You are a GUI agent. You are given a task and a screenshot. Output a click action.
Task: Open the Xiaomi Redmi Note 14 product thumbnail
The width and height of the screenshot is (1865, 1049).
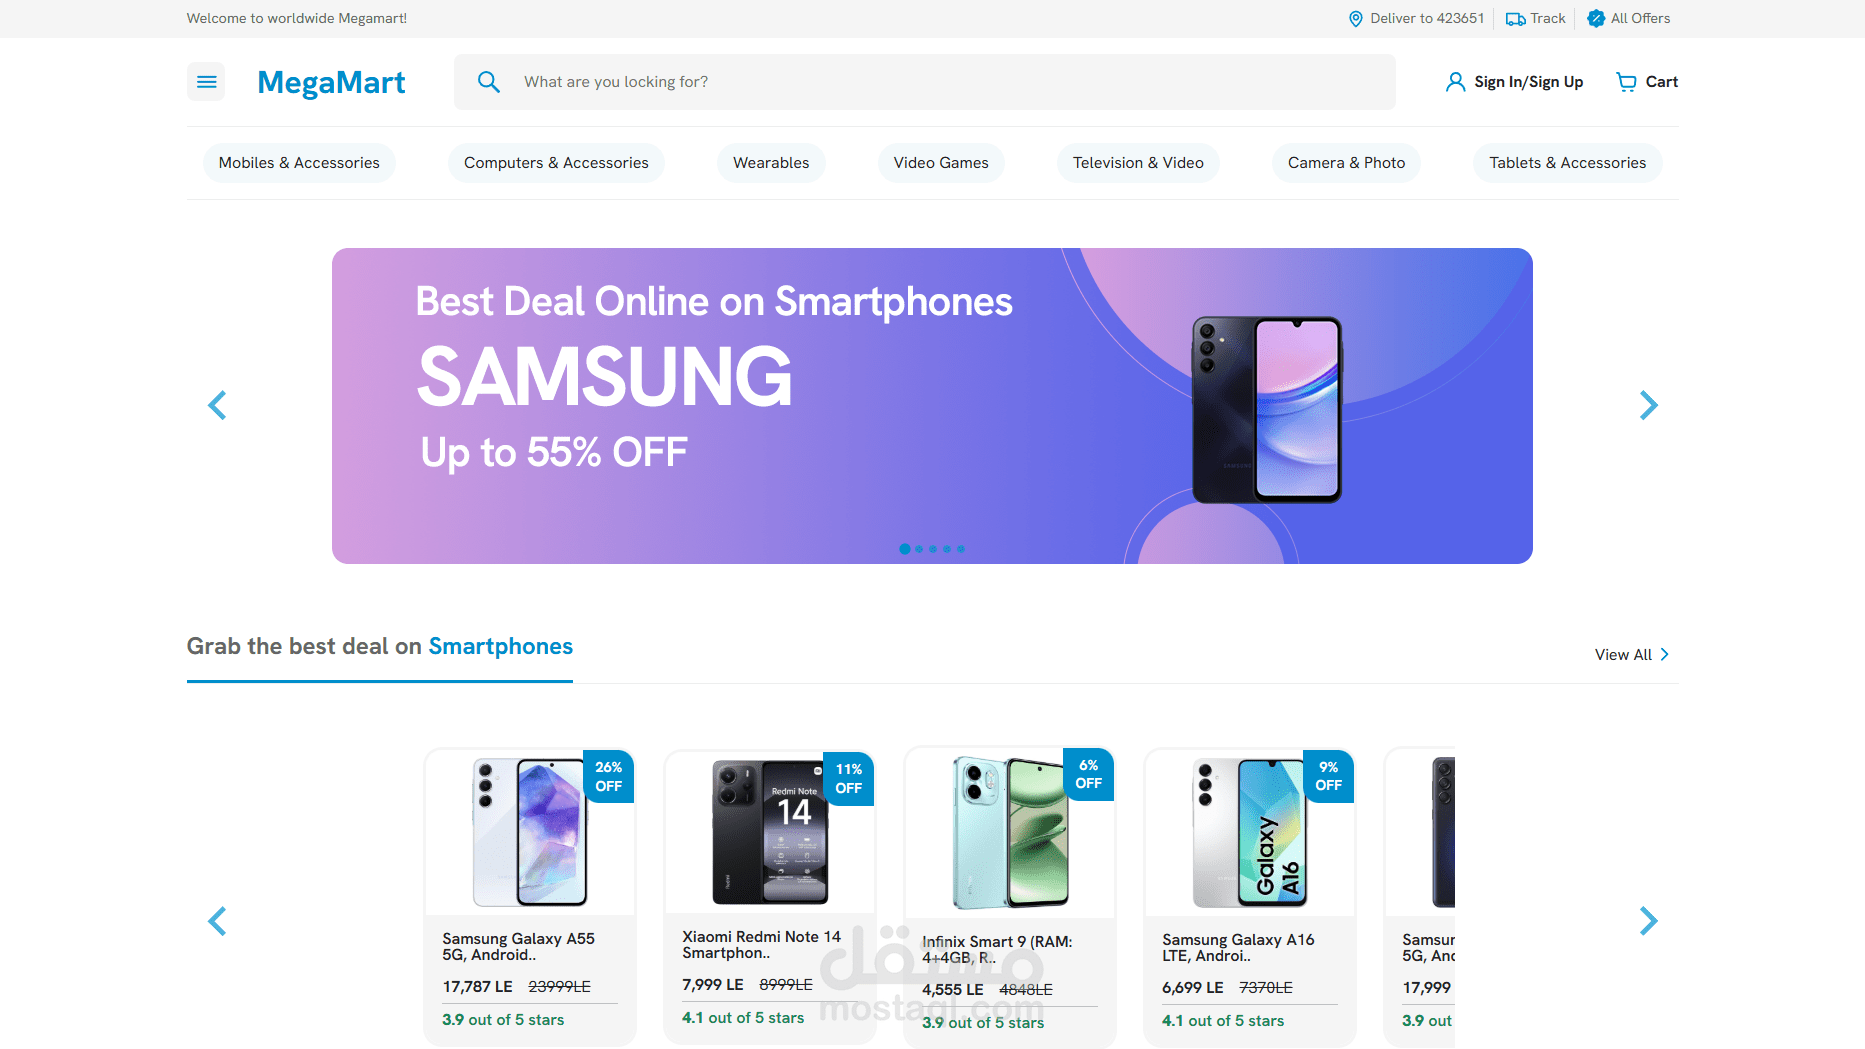[769, 831]
